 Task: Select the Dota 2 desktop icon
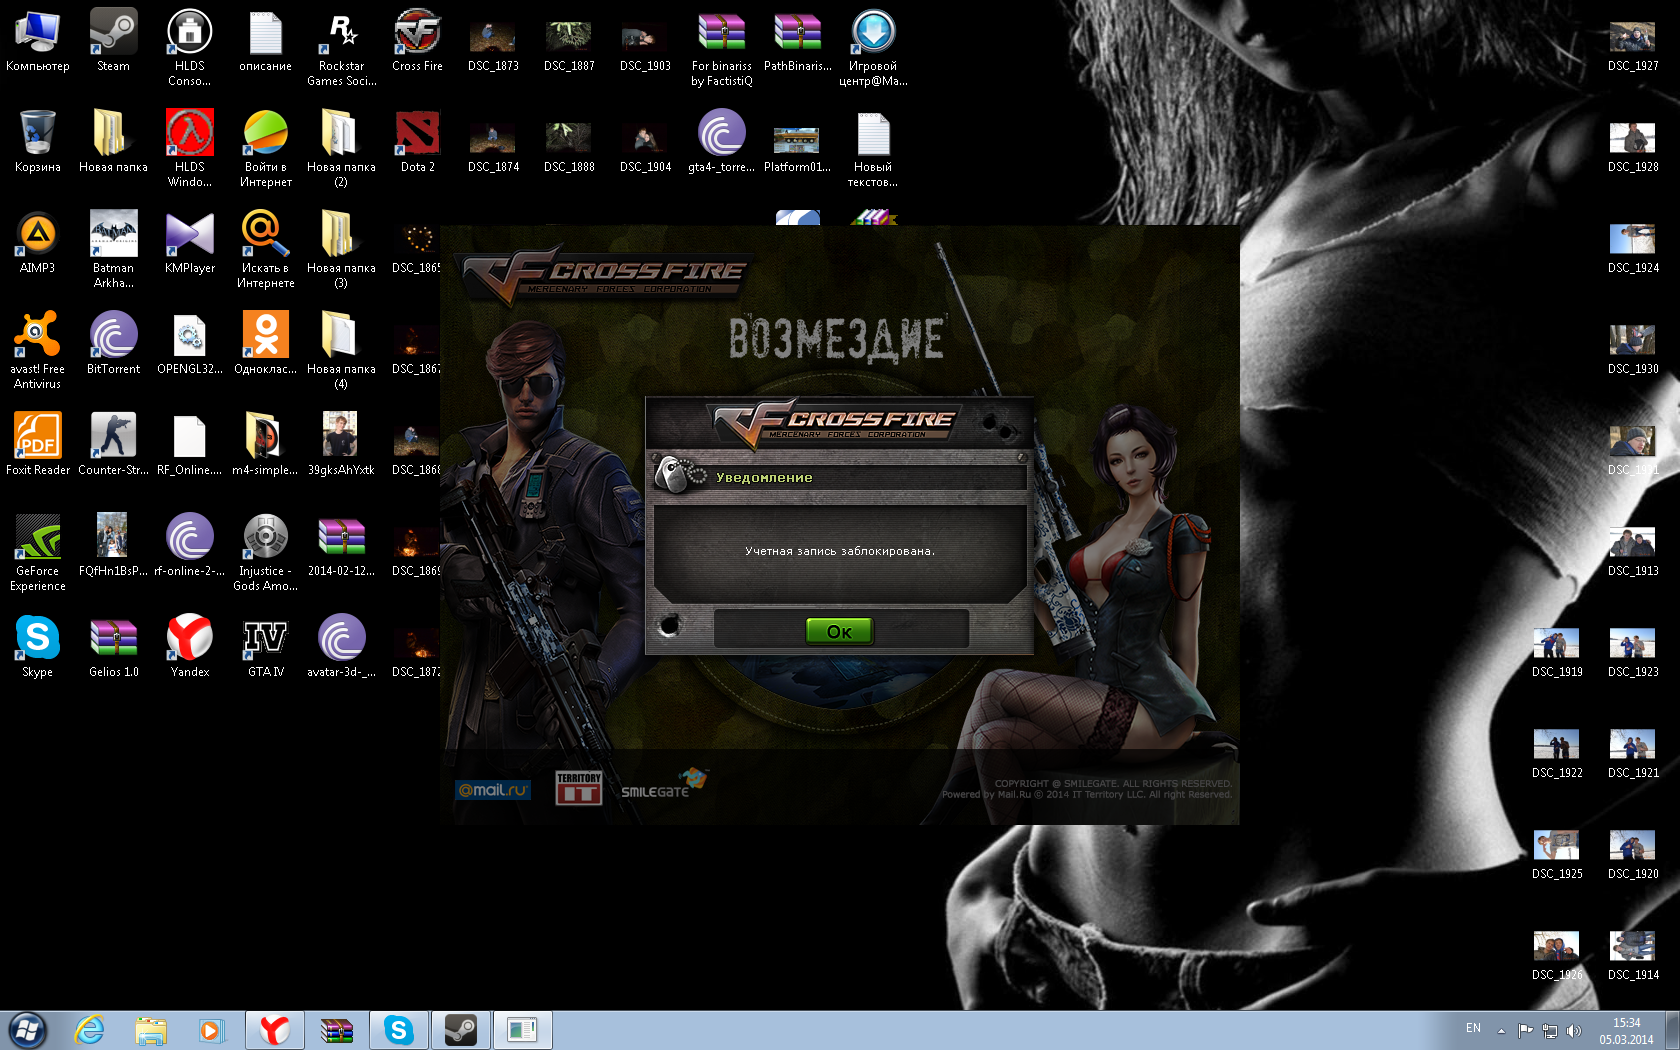click(417, 143)
